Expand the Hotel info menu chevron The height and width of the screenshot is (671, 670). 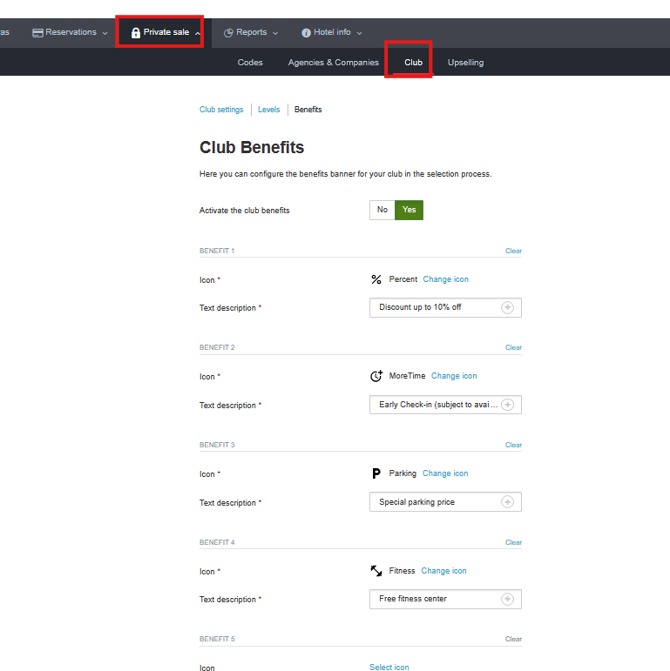(359, 33)
